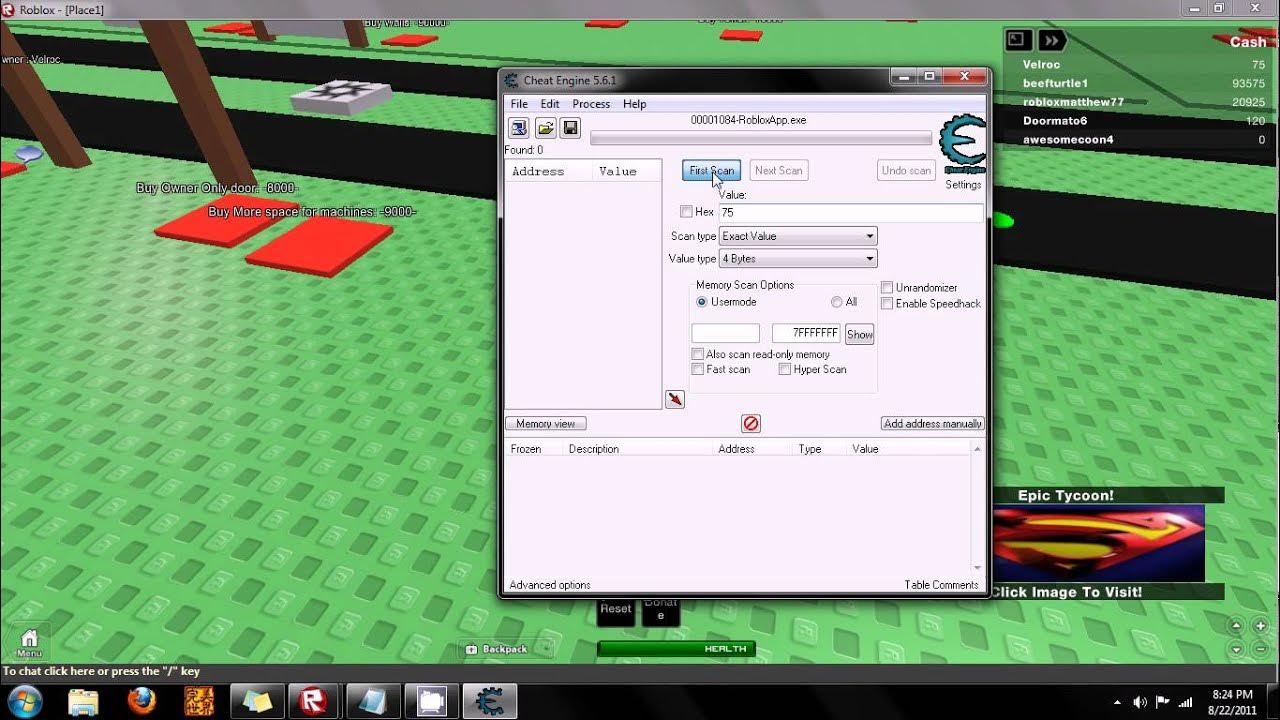Click the First Scan button

(x=712, y=171)
